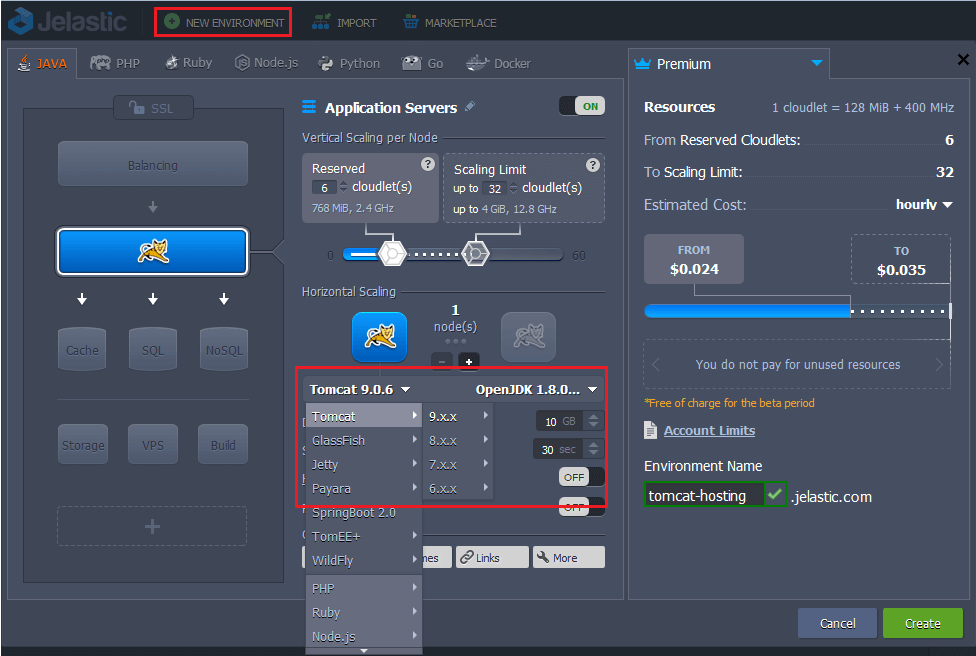
Task: Edit the Application Servers layer name
Action: click(x=470, y=106)
